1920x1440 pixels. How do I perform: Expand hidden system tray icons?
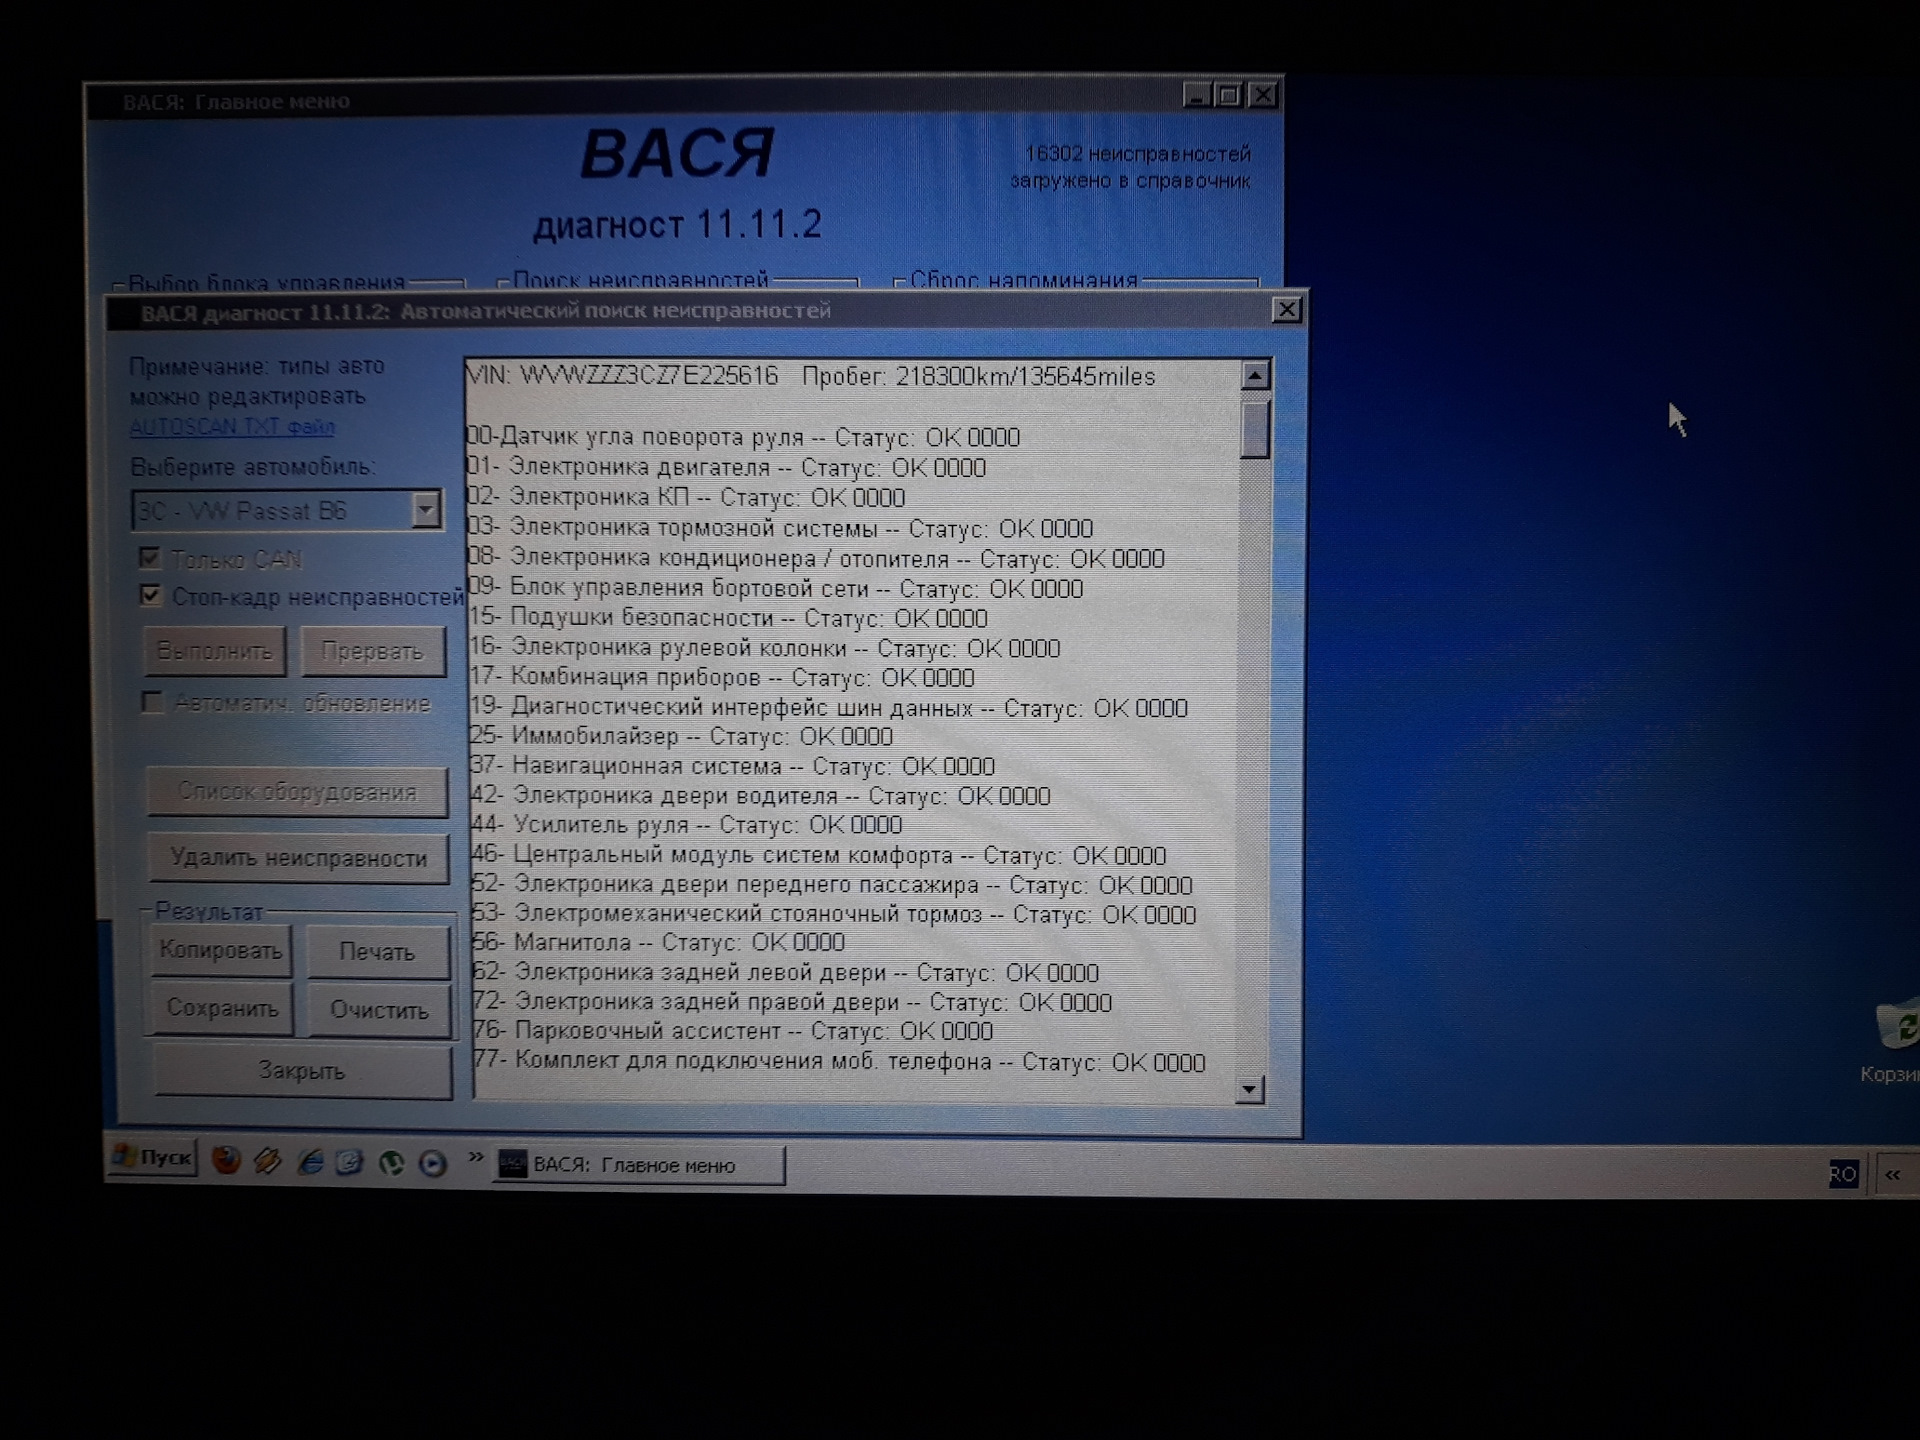[1892, 1175]
